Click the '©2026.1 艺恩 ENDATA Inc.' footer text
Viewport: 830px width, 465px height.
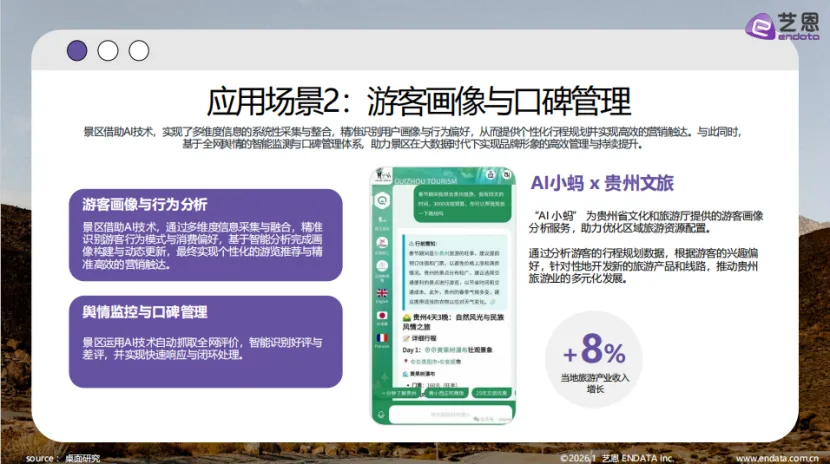[x=617, y=458]
